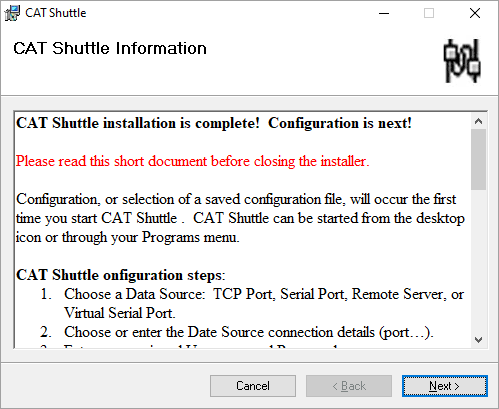Click the CAT Shuttle installer icon in title bar
Screen dimensions: 499x409
click(12, 13)
